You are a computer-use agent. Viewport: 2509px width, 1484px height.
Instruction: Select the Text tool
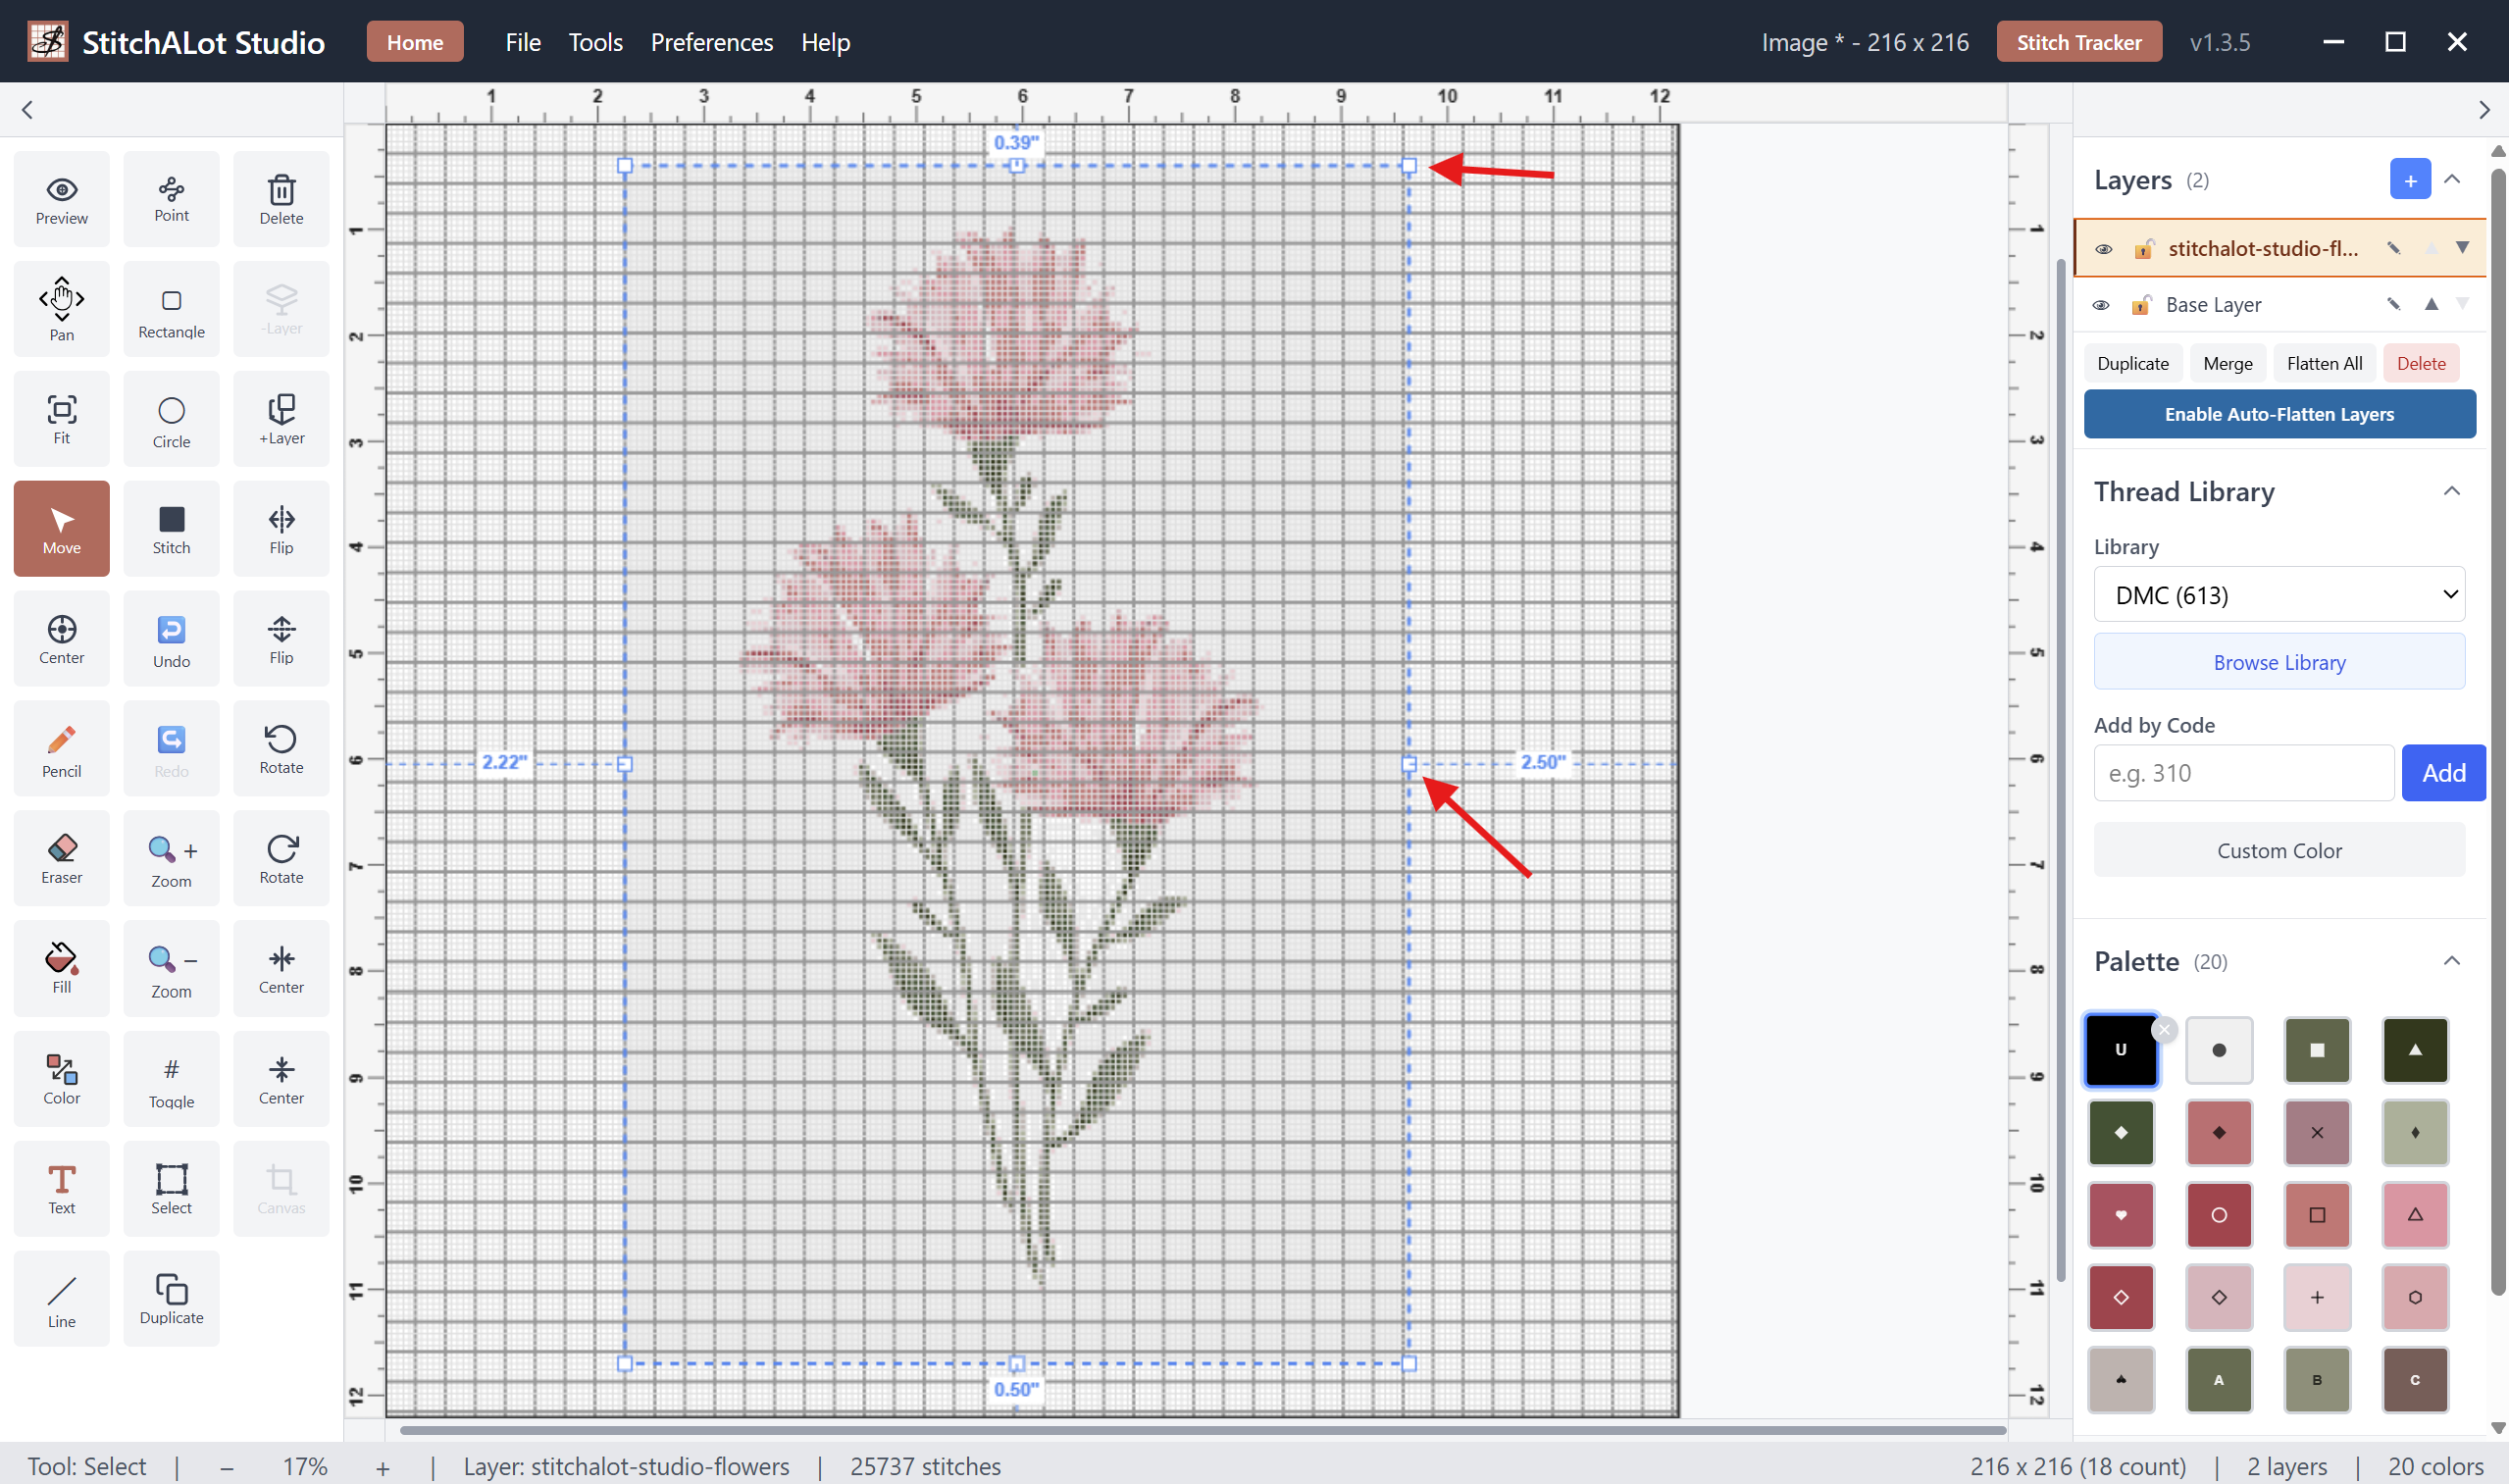pos(61,1189)
